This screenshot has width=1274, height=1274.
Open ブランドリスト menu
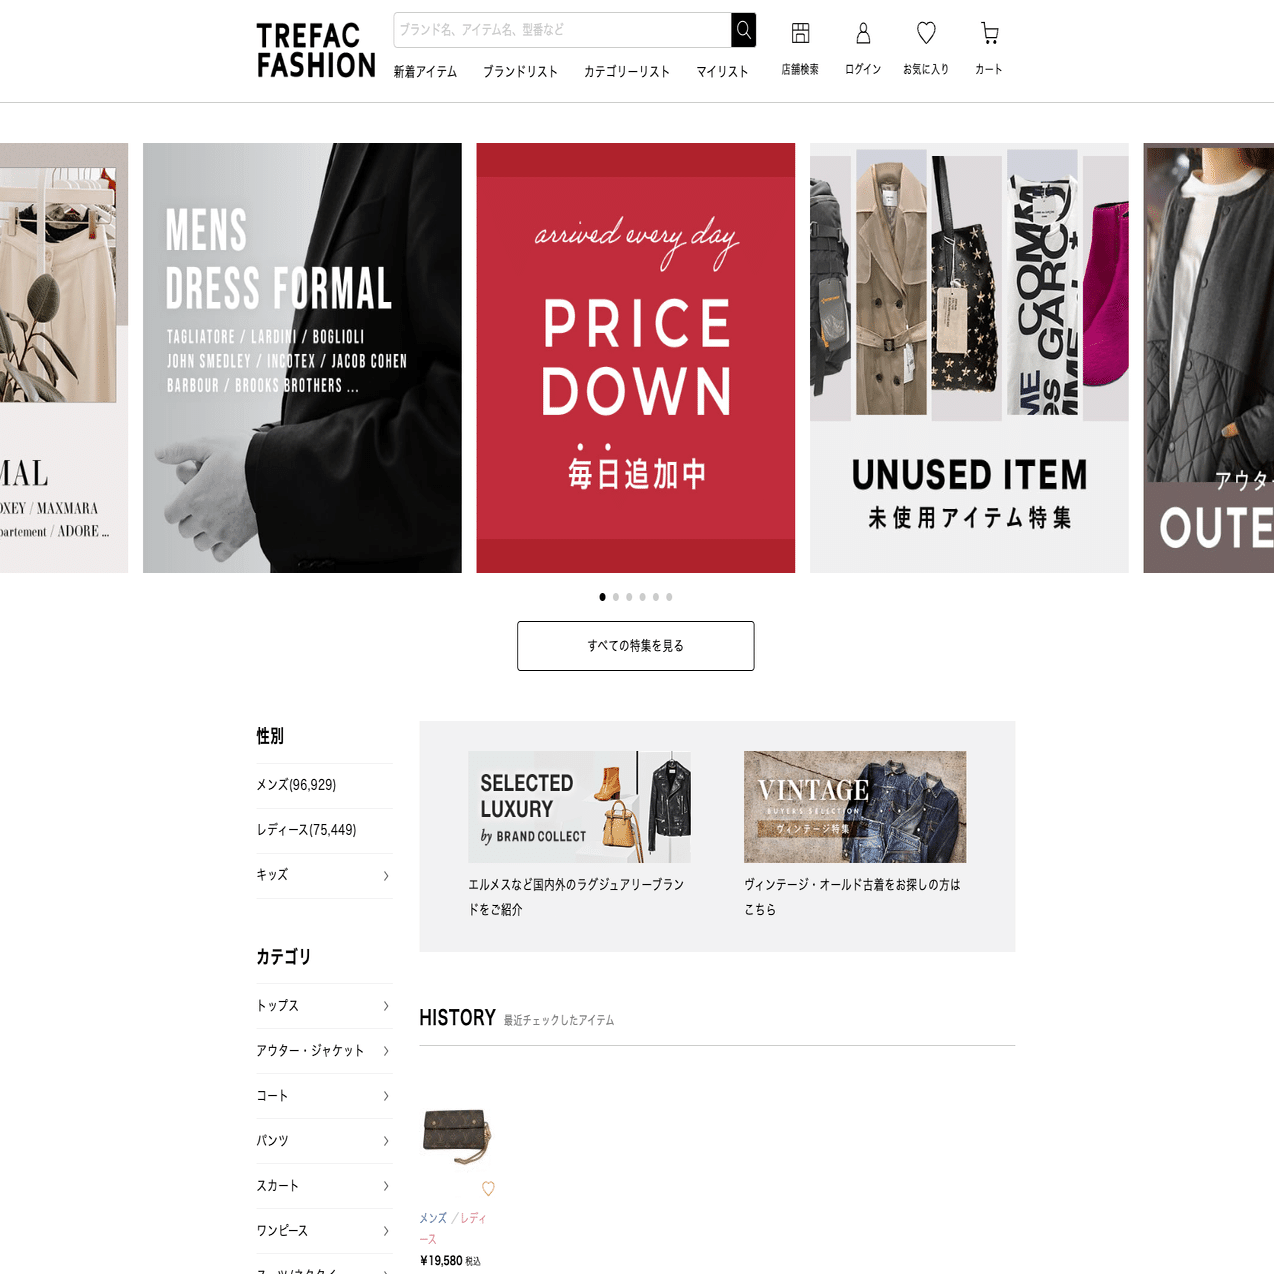[520, 72]
